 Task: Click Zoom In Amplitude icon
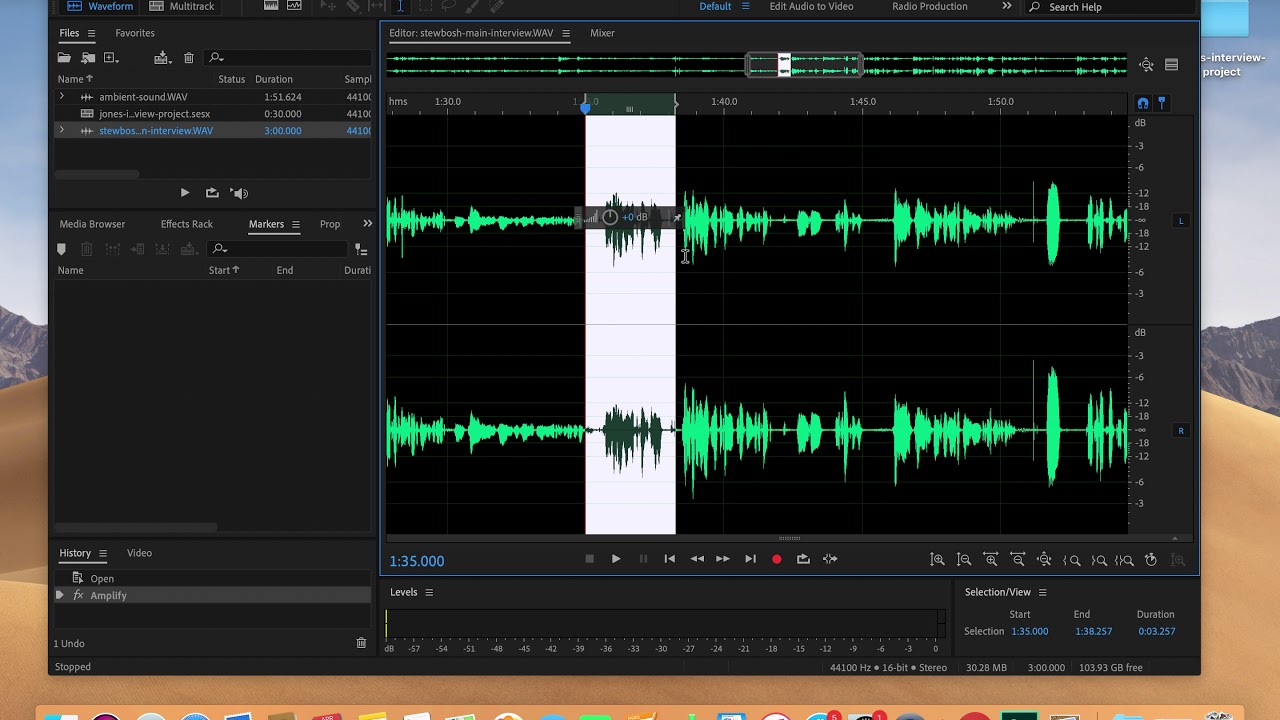[937, 560]
